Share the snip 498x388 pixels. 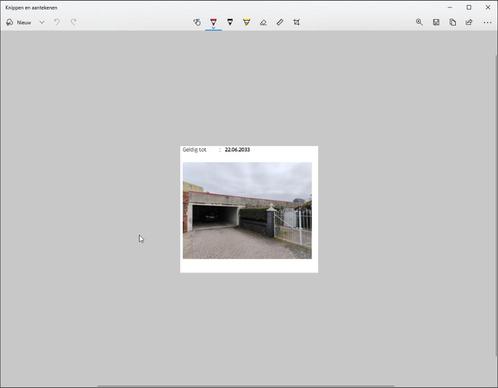point(469,22)
